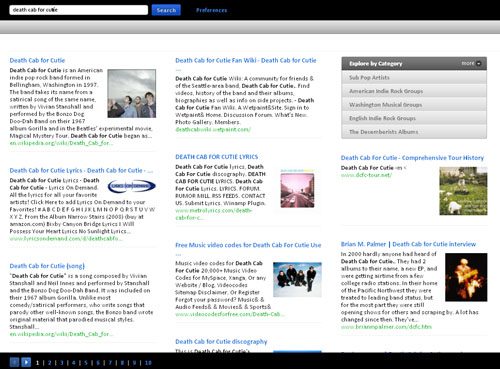500x369 pixels.
Task: Choose Washington Musical Groups category
Action: click(414, 105)
